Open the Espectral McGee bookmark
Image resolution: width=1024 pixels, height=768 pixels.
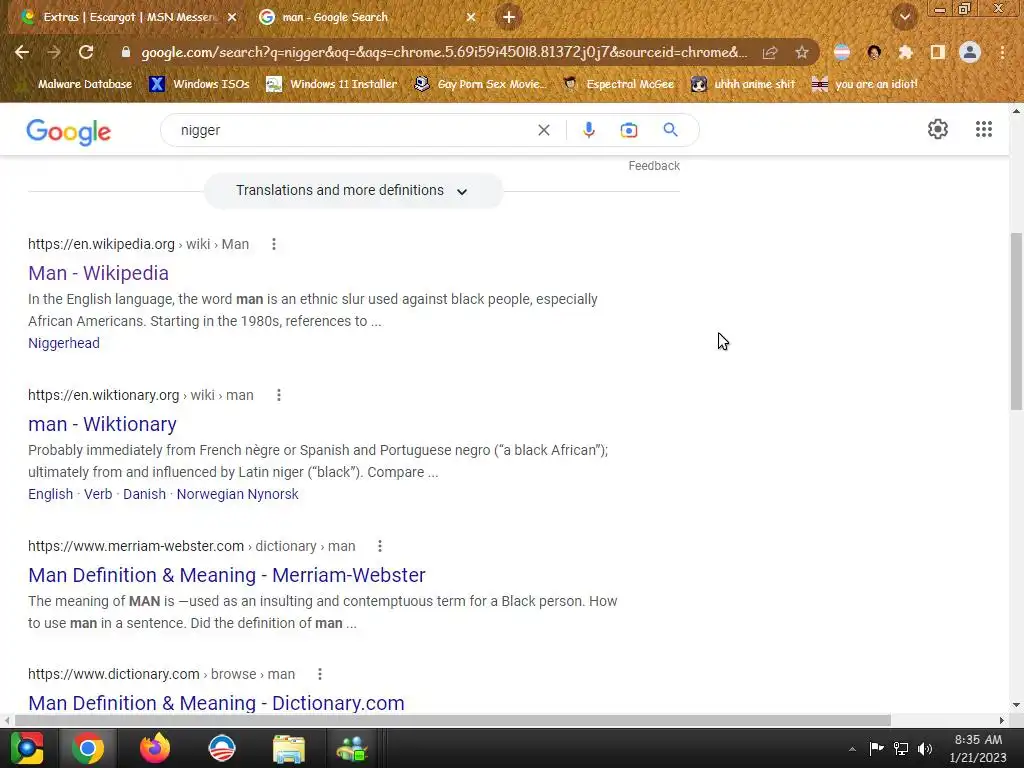click(618, 84)
